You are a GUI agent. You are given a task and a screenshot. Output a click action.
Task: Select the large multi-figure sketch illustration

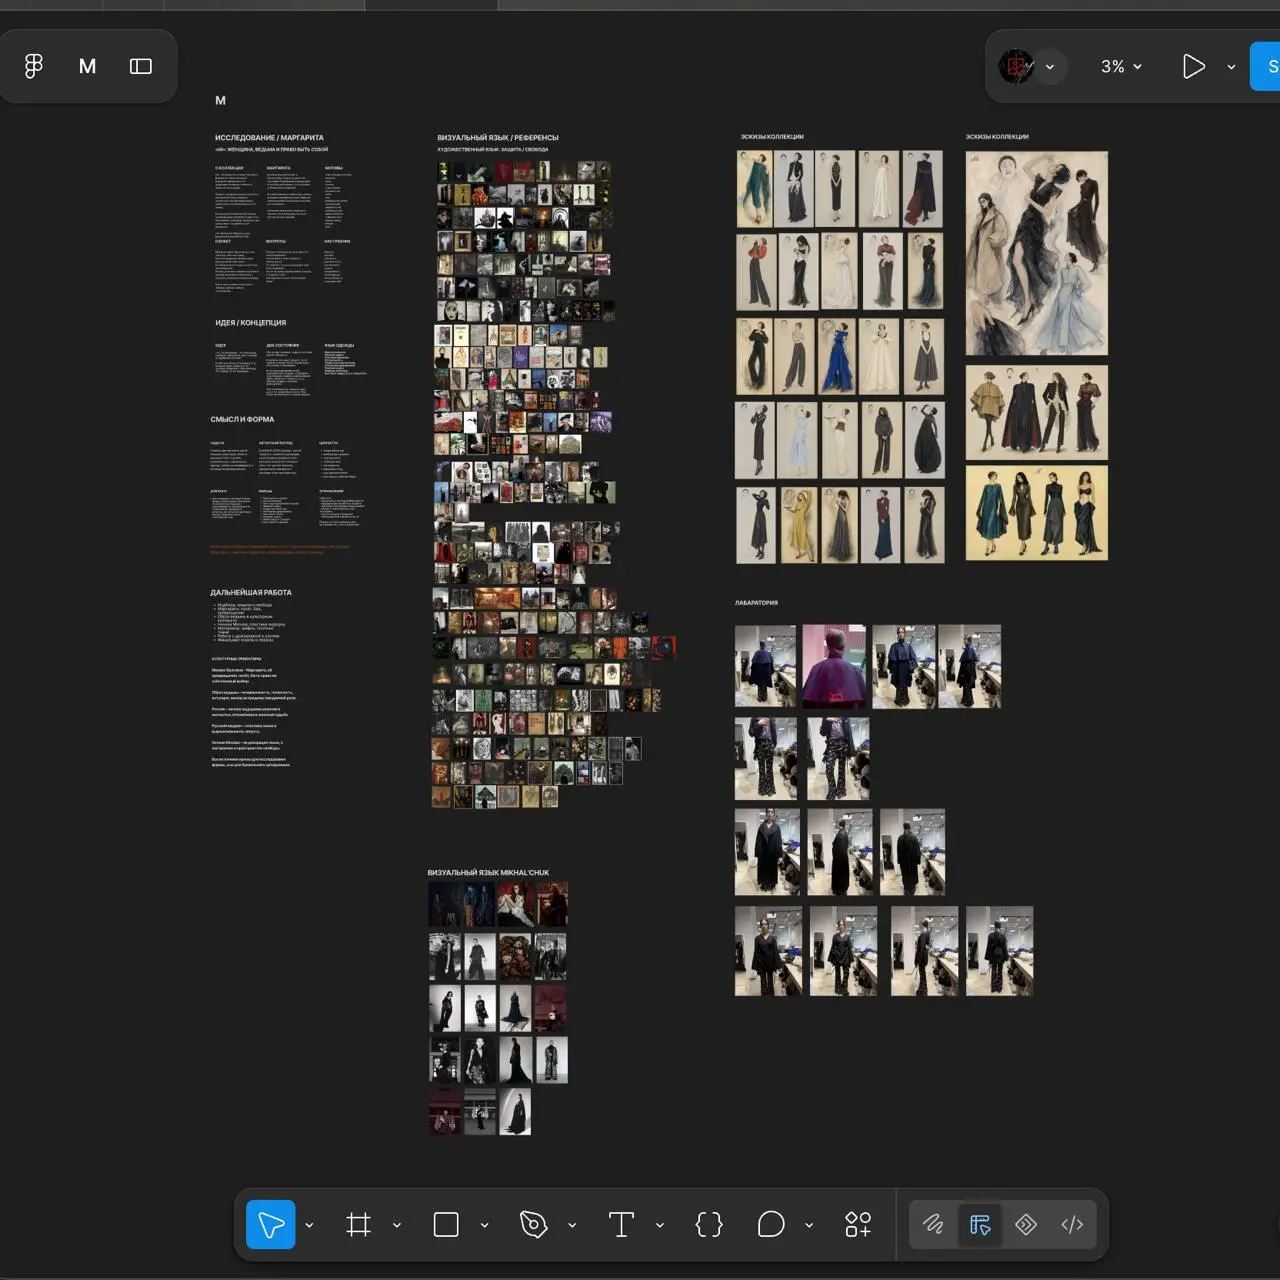tap(1037, 253)
